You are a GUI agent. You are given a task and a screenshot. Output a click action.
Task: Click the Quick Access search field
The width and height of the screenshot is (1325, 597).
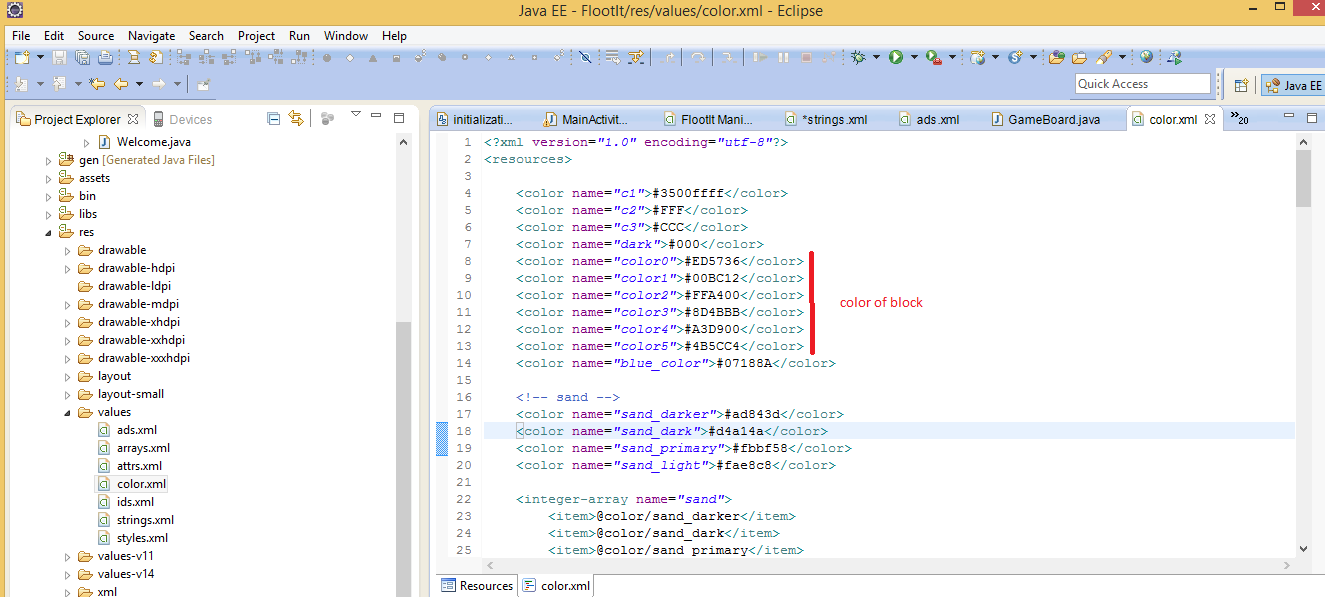[x=1143, y=84]
